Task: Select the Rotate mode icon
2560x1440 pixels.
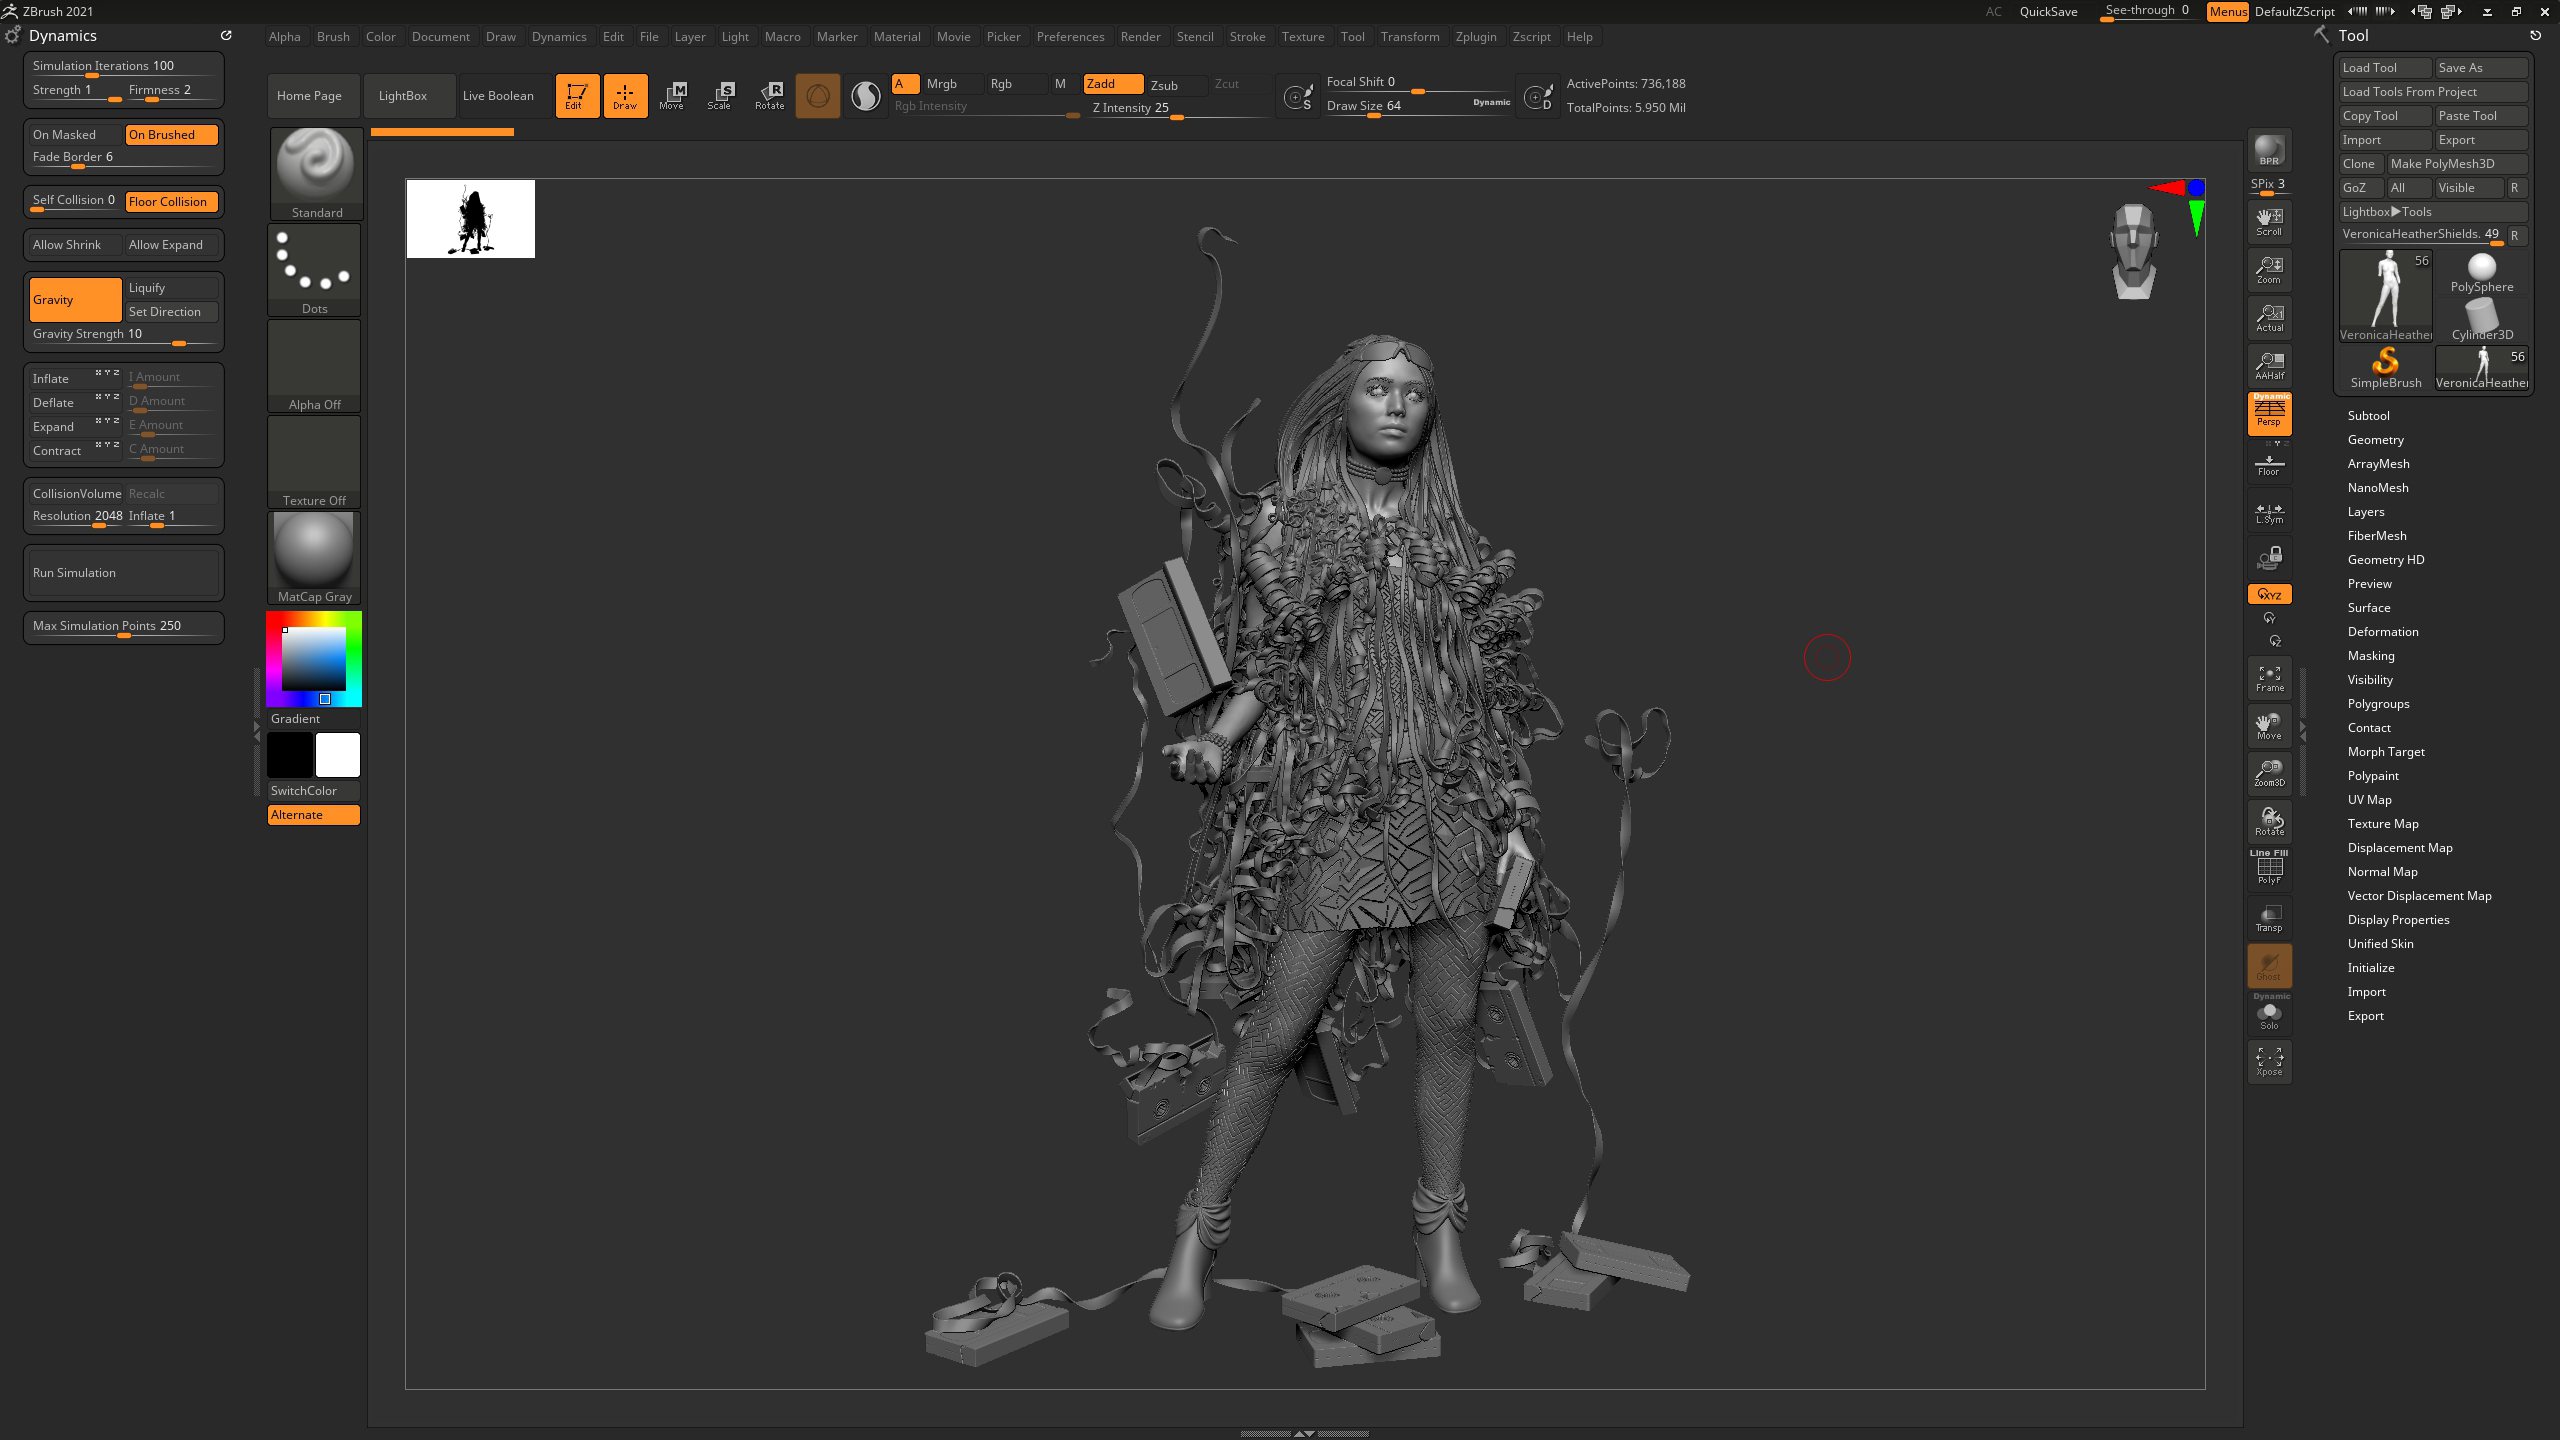Action: click(x=770, y=95)
